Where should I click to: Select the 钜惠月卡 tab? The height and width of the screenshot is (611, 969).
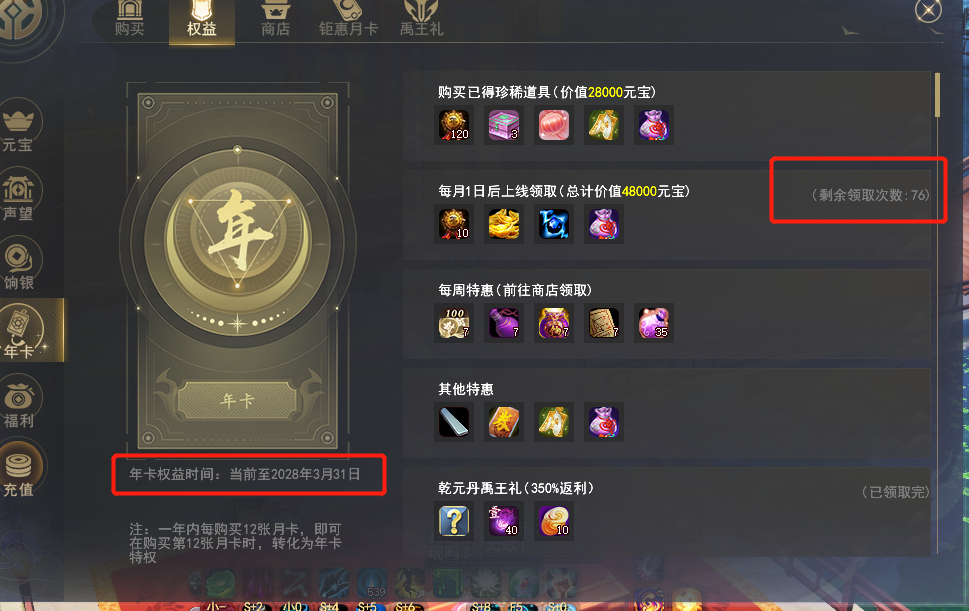click(349, 20)
